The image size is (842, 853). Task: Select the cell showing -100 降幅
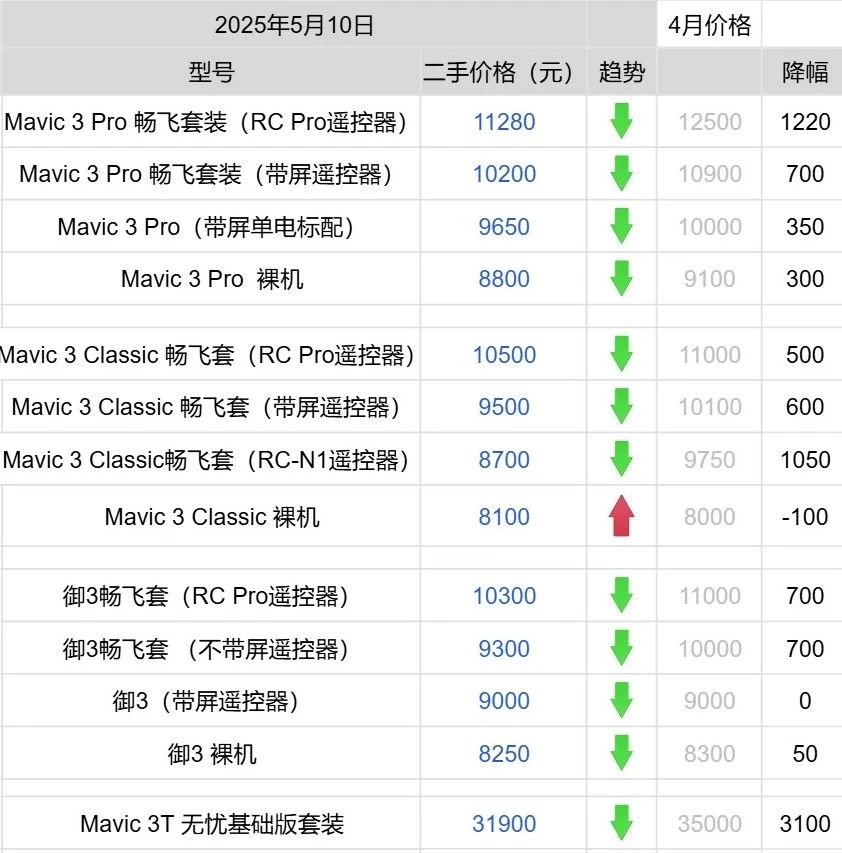coord(804,516)
